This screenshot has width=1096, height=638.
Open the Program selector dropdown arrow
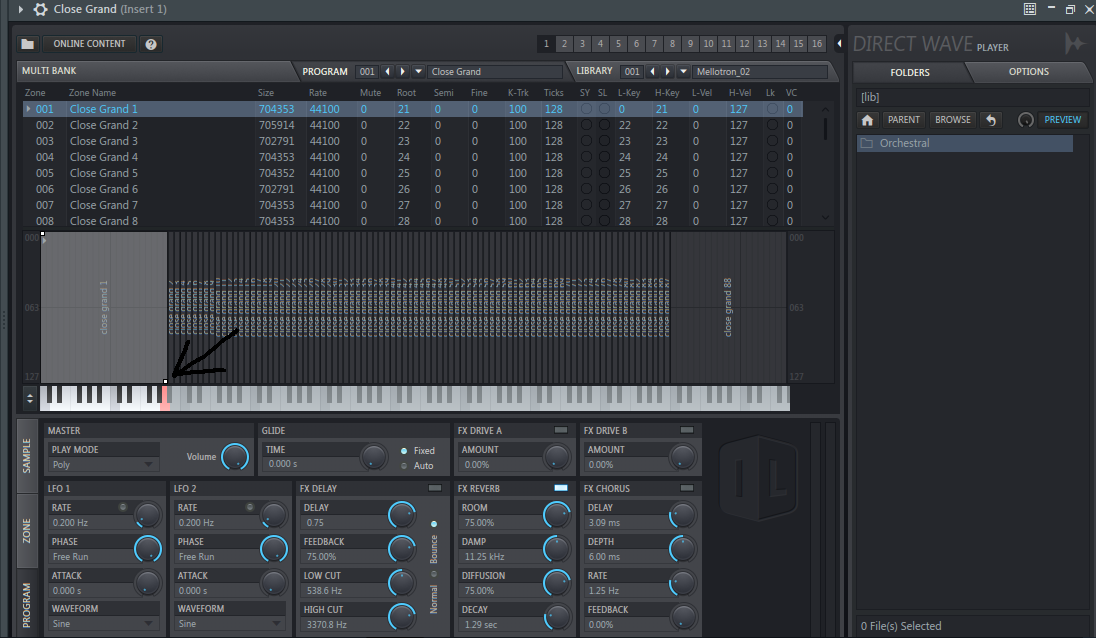coord(418,71)
